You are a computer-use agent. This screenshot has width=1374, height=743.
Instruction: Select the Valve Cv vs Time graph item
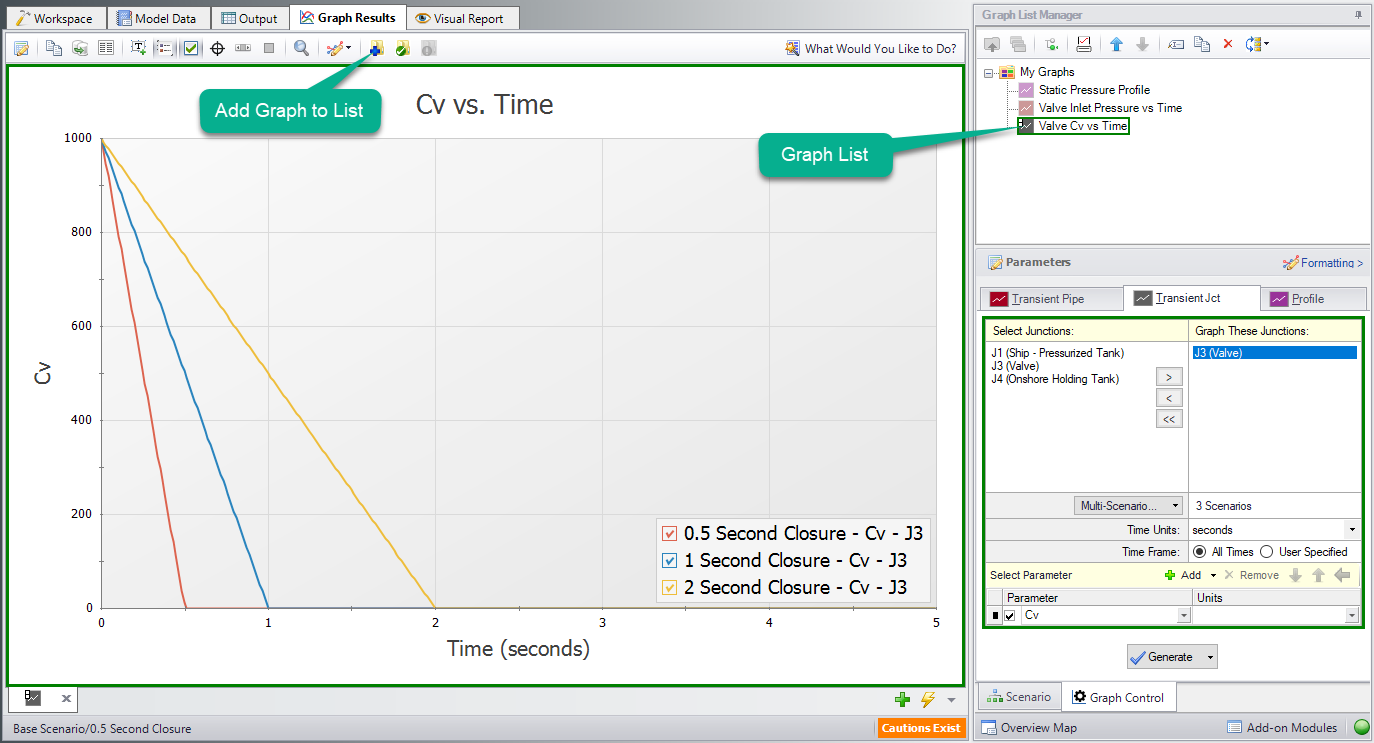[1080, 125]
